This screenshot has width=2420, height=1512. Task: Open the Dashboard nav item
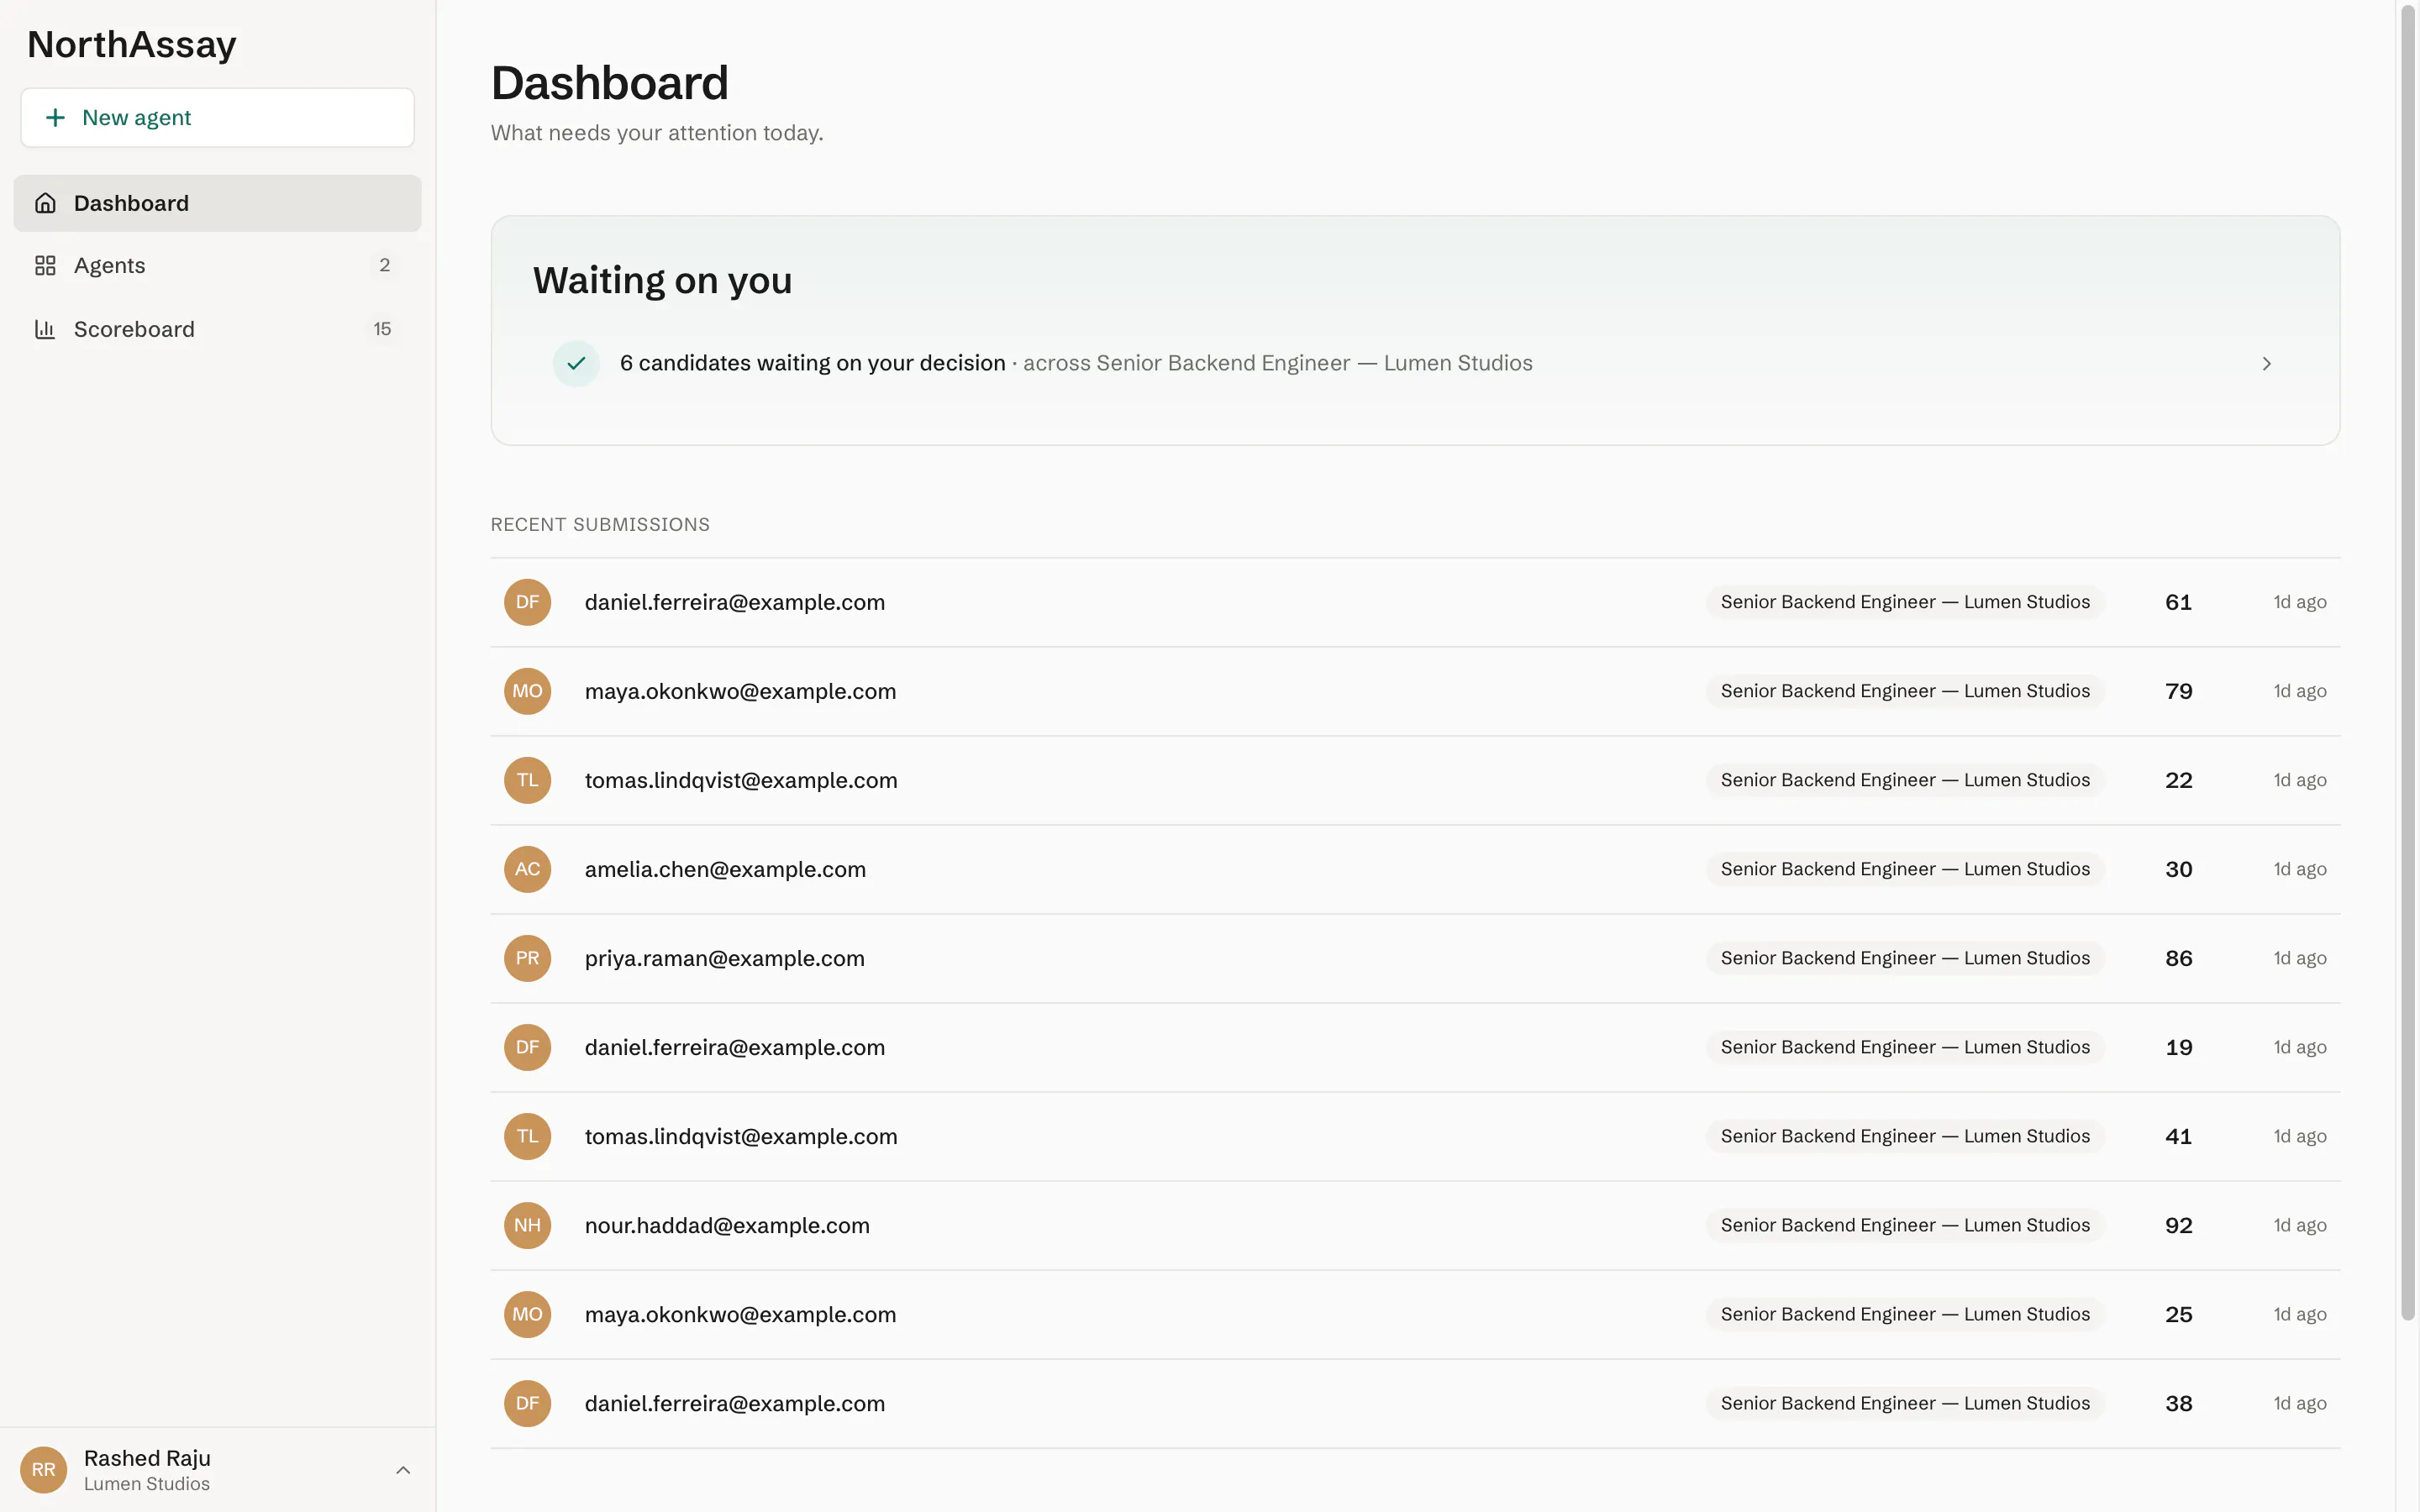(217, 203)
